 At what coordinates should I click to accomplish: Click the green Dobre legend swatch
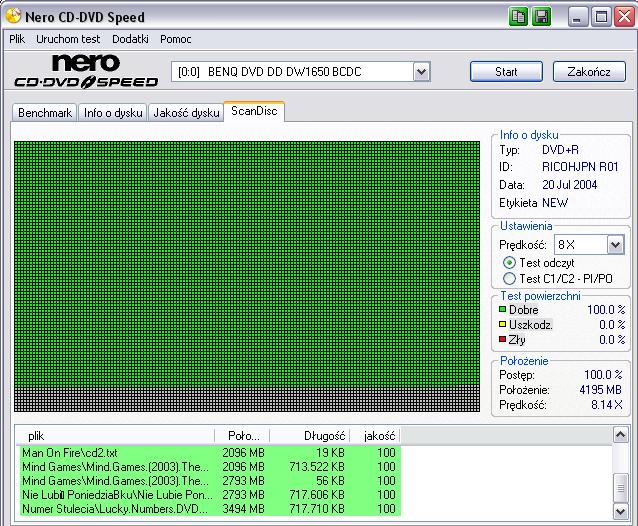pos(502,310)
